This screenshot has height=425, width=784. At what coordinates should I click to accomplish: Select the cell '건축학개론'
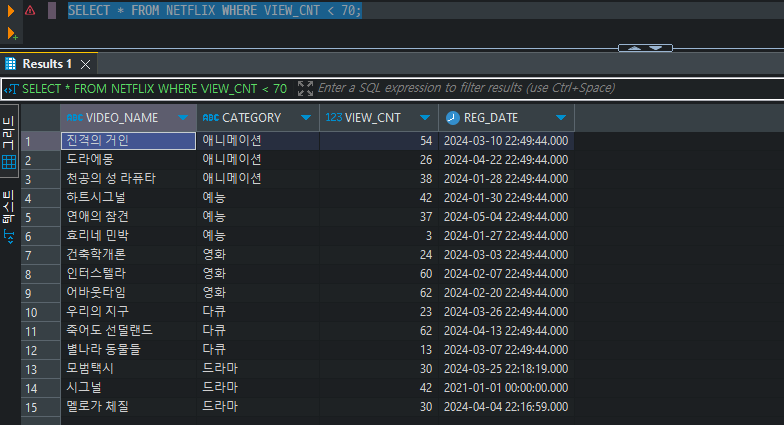point(128,255)
